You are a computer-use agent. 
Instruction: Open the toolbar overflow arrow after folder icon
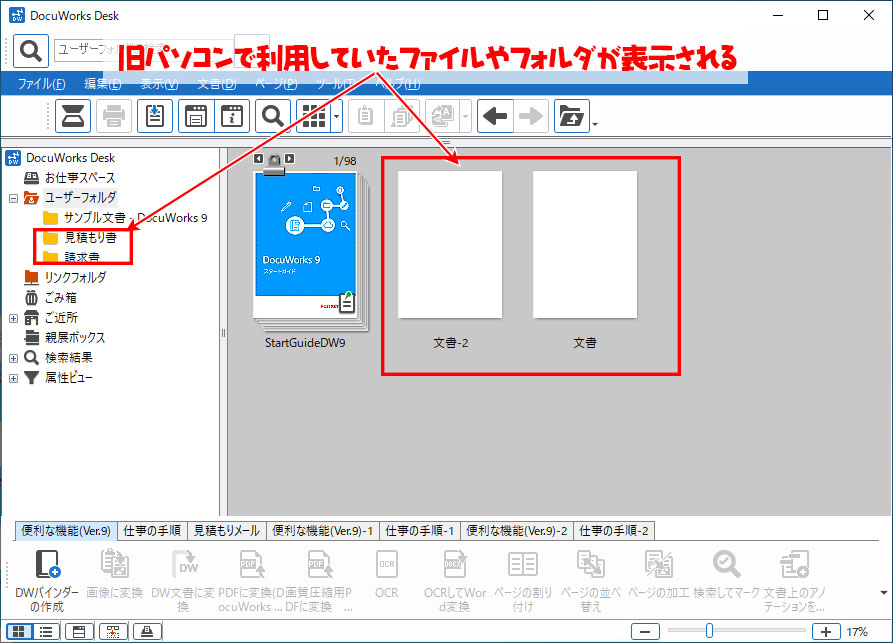click(x=595, y=124)
